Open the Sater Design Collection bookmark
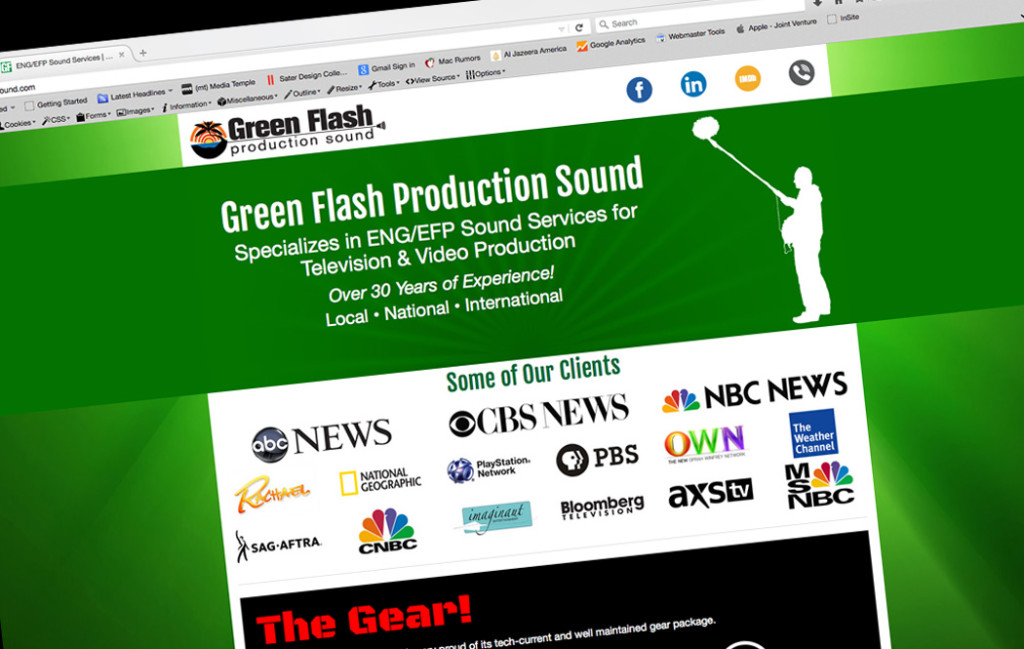Viewport: 1024px width, 649px height. [x=307, y=76]
